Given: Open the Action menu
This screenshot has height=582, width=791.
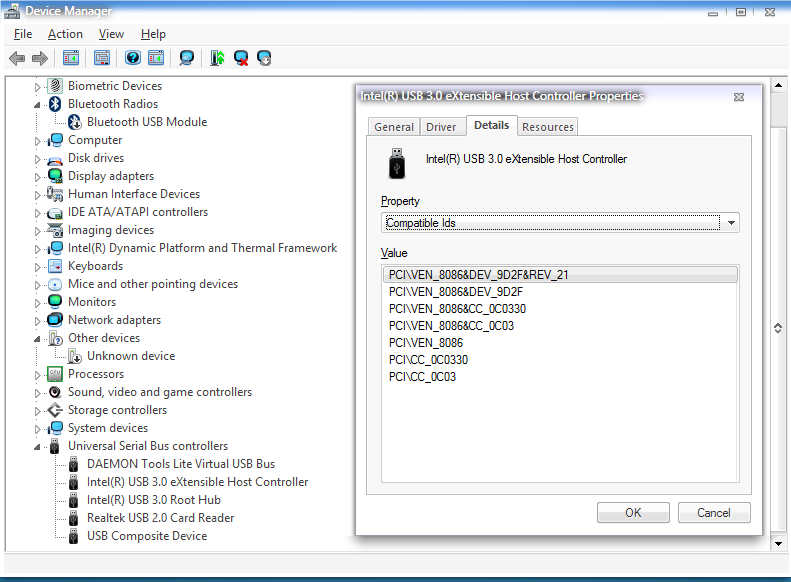Looking at the screenshot, I should pyautogui.click(x=65, y=34).
